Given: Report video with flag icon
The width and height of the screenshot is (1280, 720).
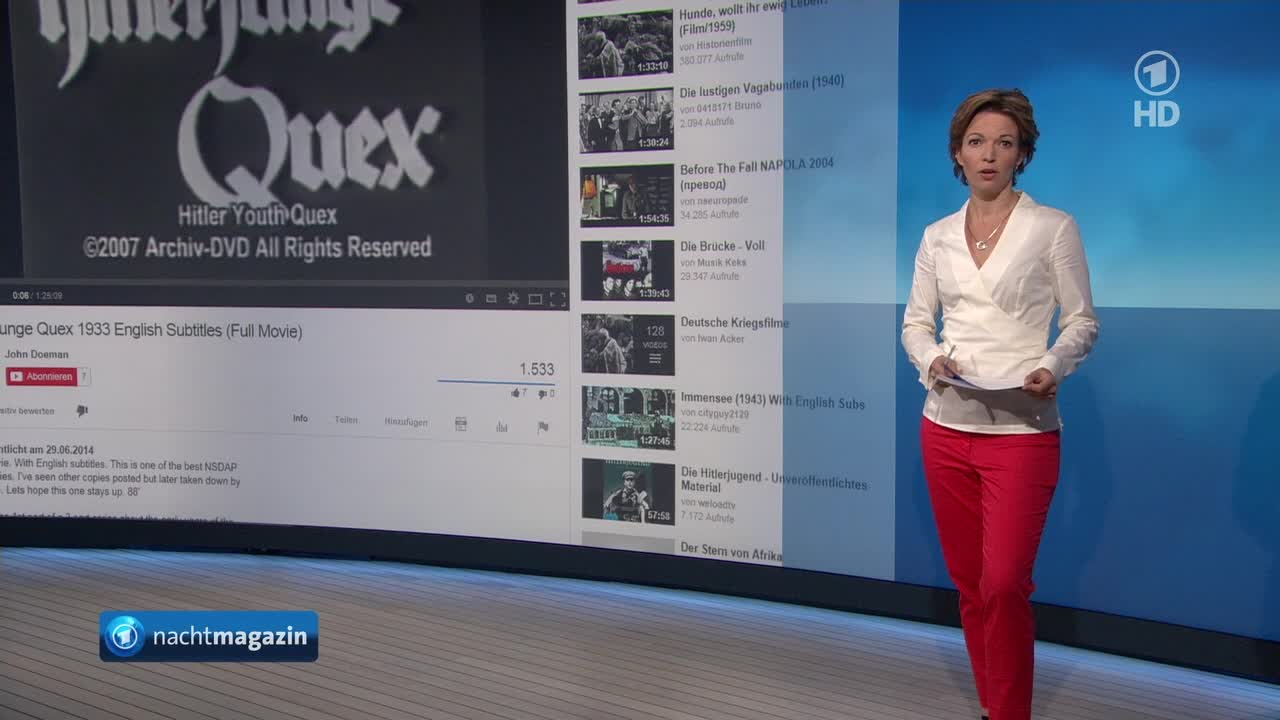Looking at the screenshot, I should [x=543, y=427].
